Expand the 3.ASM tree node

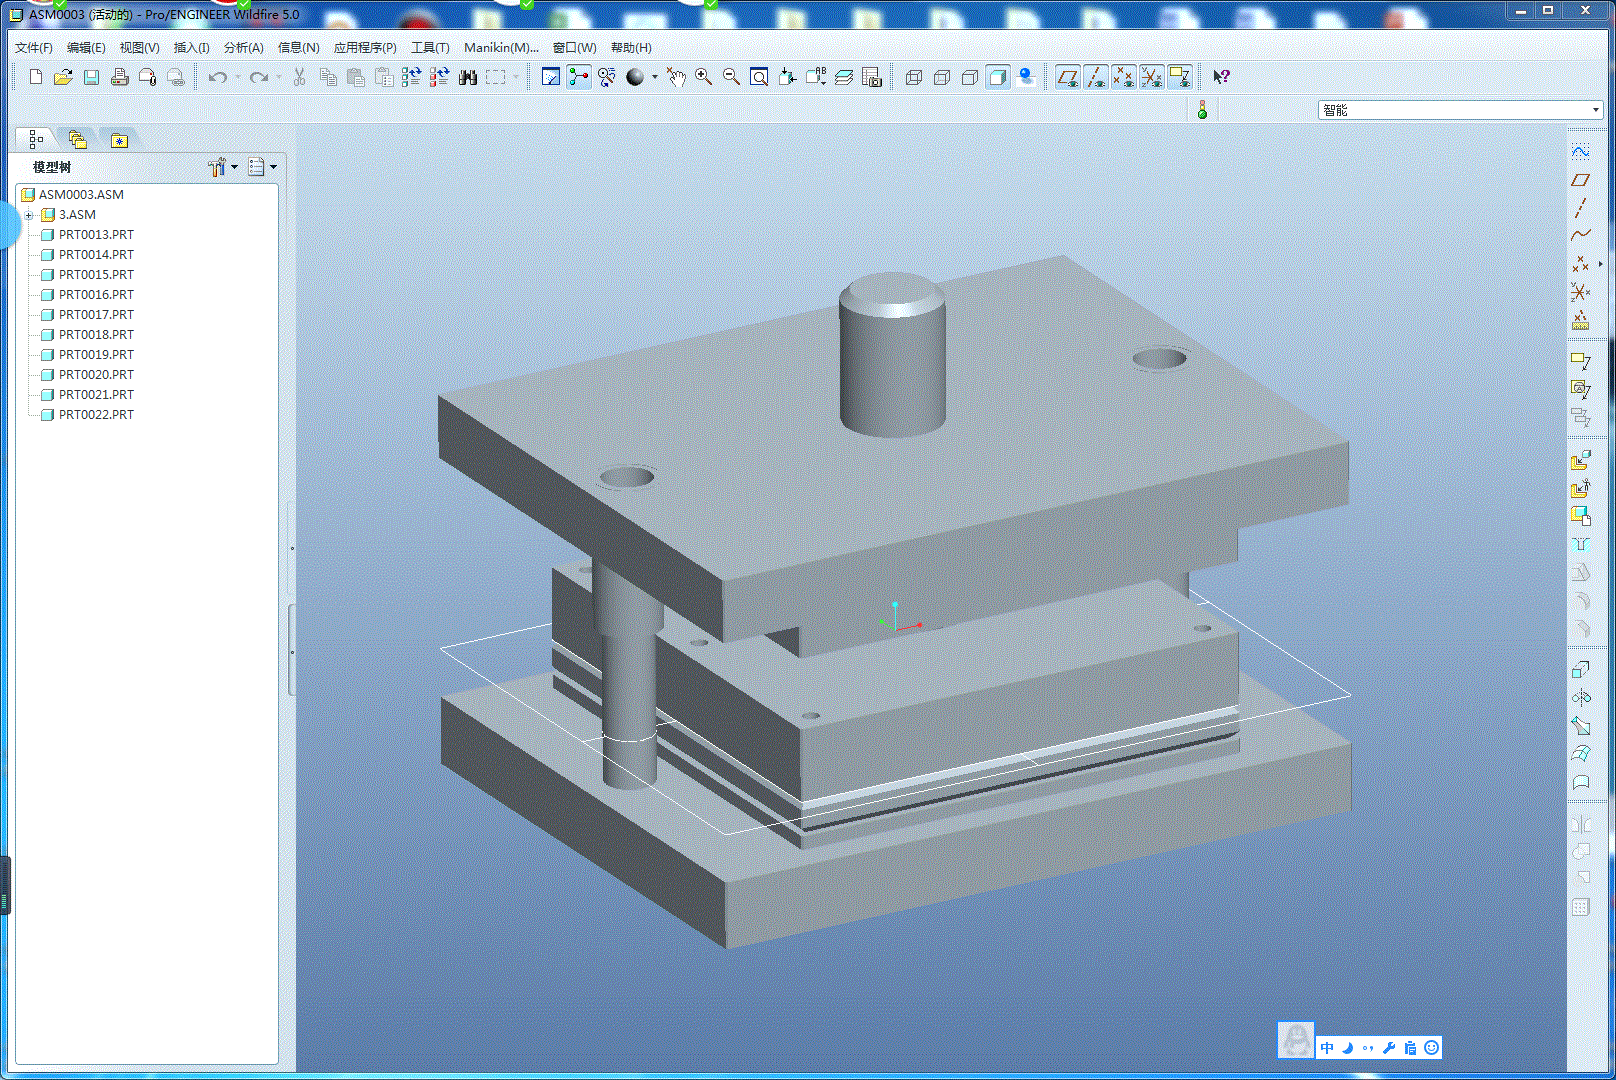29,215
